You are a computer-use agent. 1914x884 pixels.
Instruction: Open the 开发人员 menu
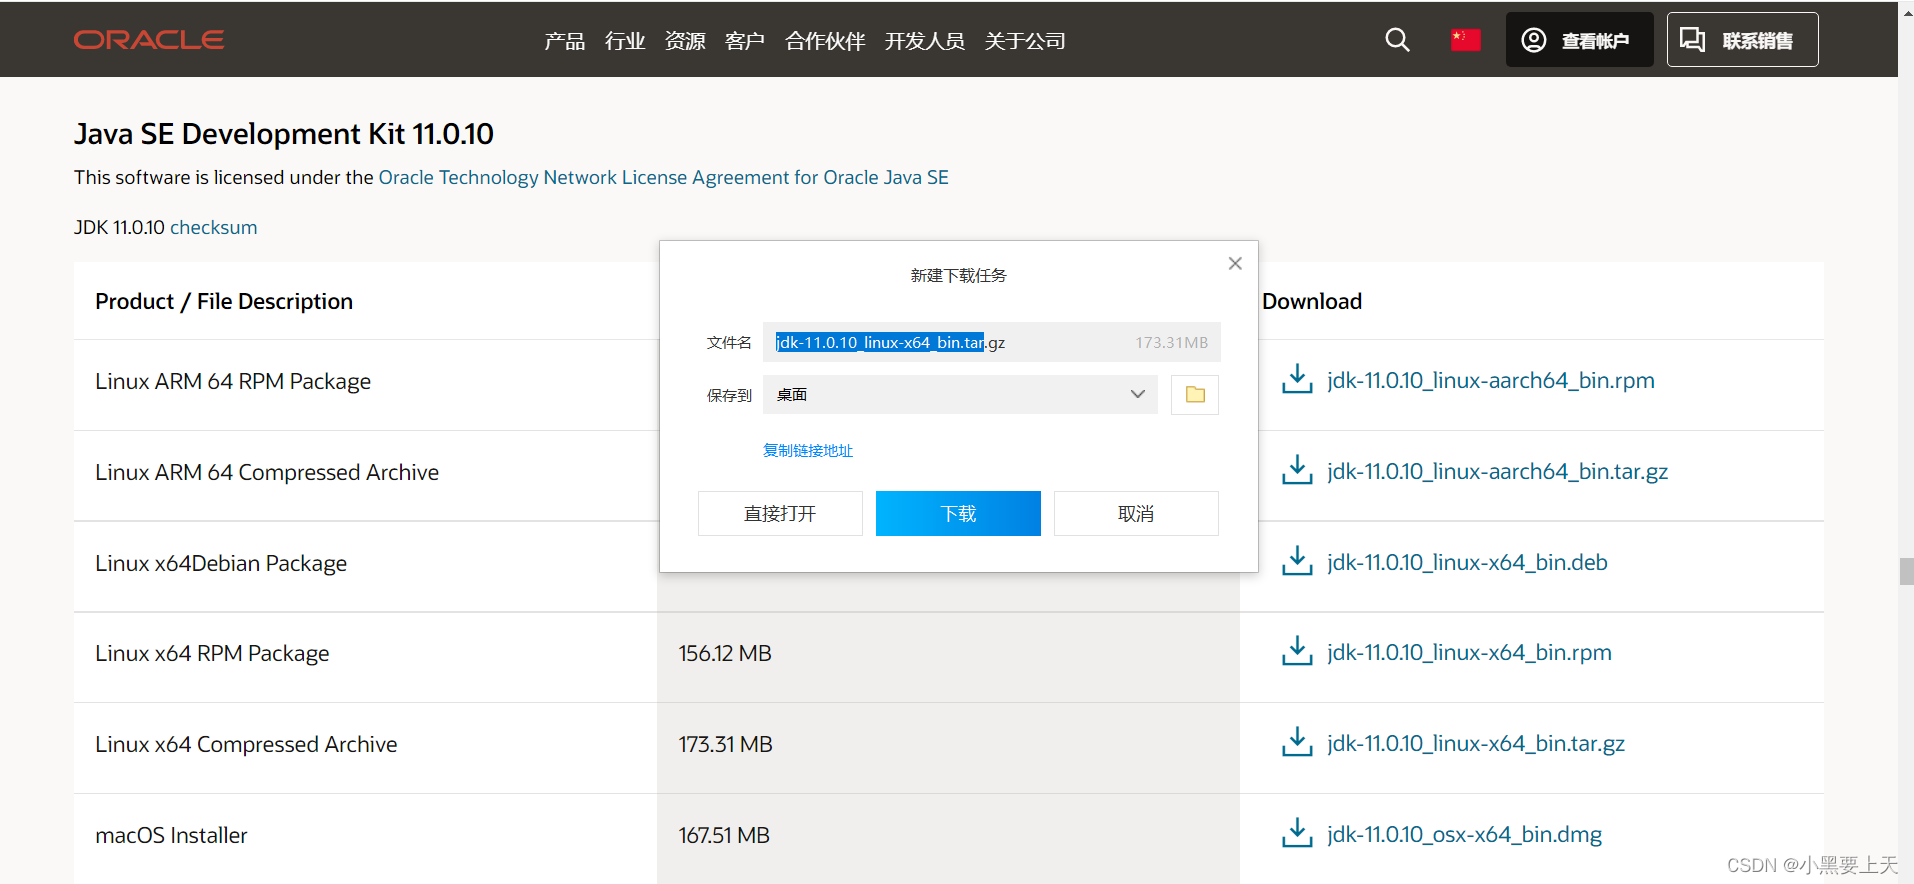(925, 41)
